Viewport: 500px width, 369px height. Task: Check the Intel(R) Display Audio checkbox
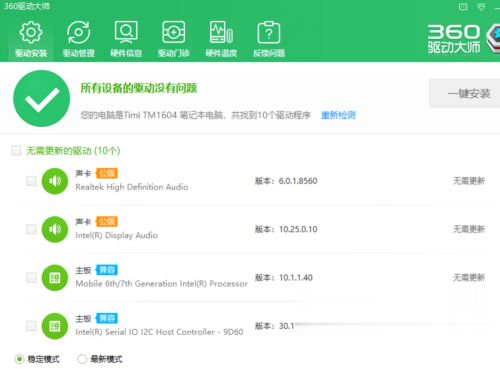pos(31,229)
